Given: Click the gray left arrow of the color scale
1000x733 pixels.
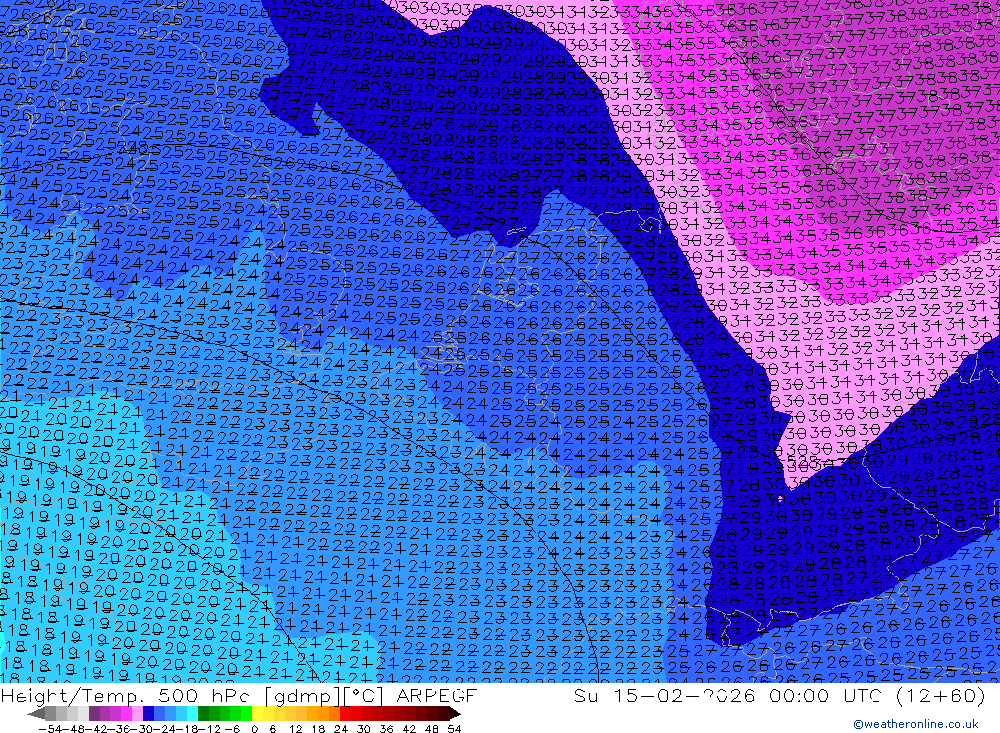Looking at the screenshot, I should 36,713.
